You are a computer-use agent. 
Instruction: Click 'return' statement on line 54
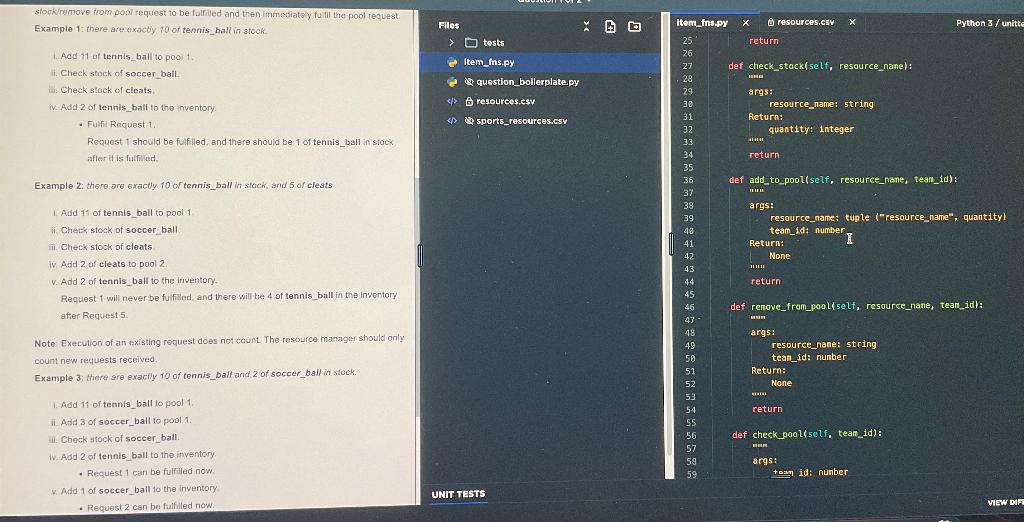tap(767, 409)
